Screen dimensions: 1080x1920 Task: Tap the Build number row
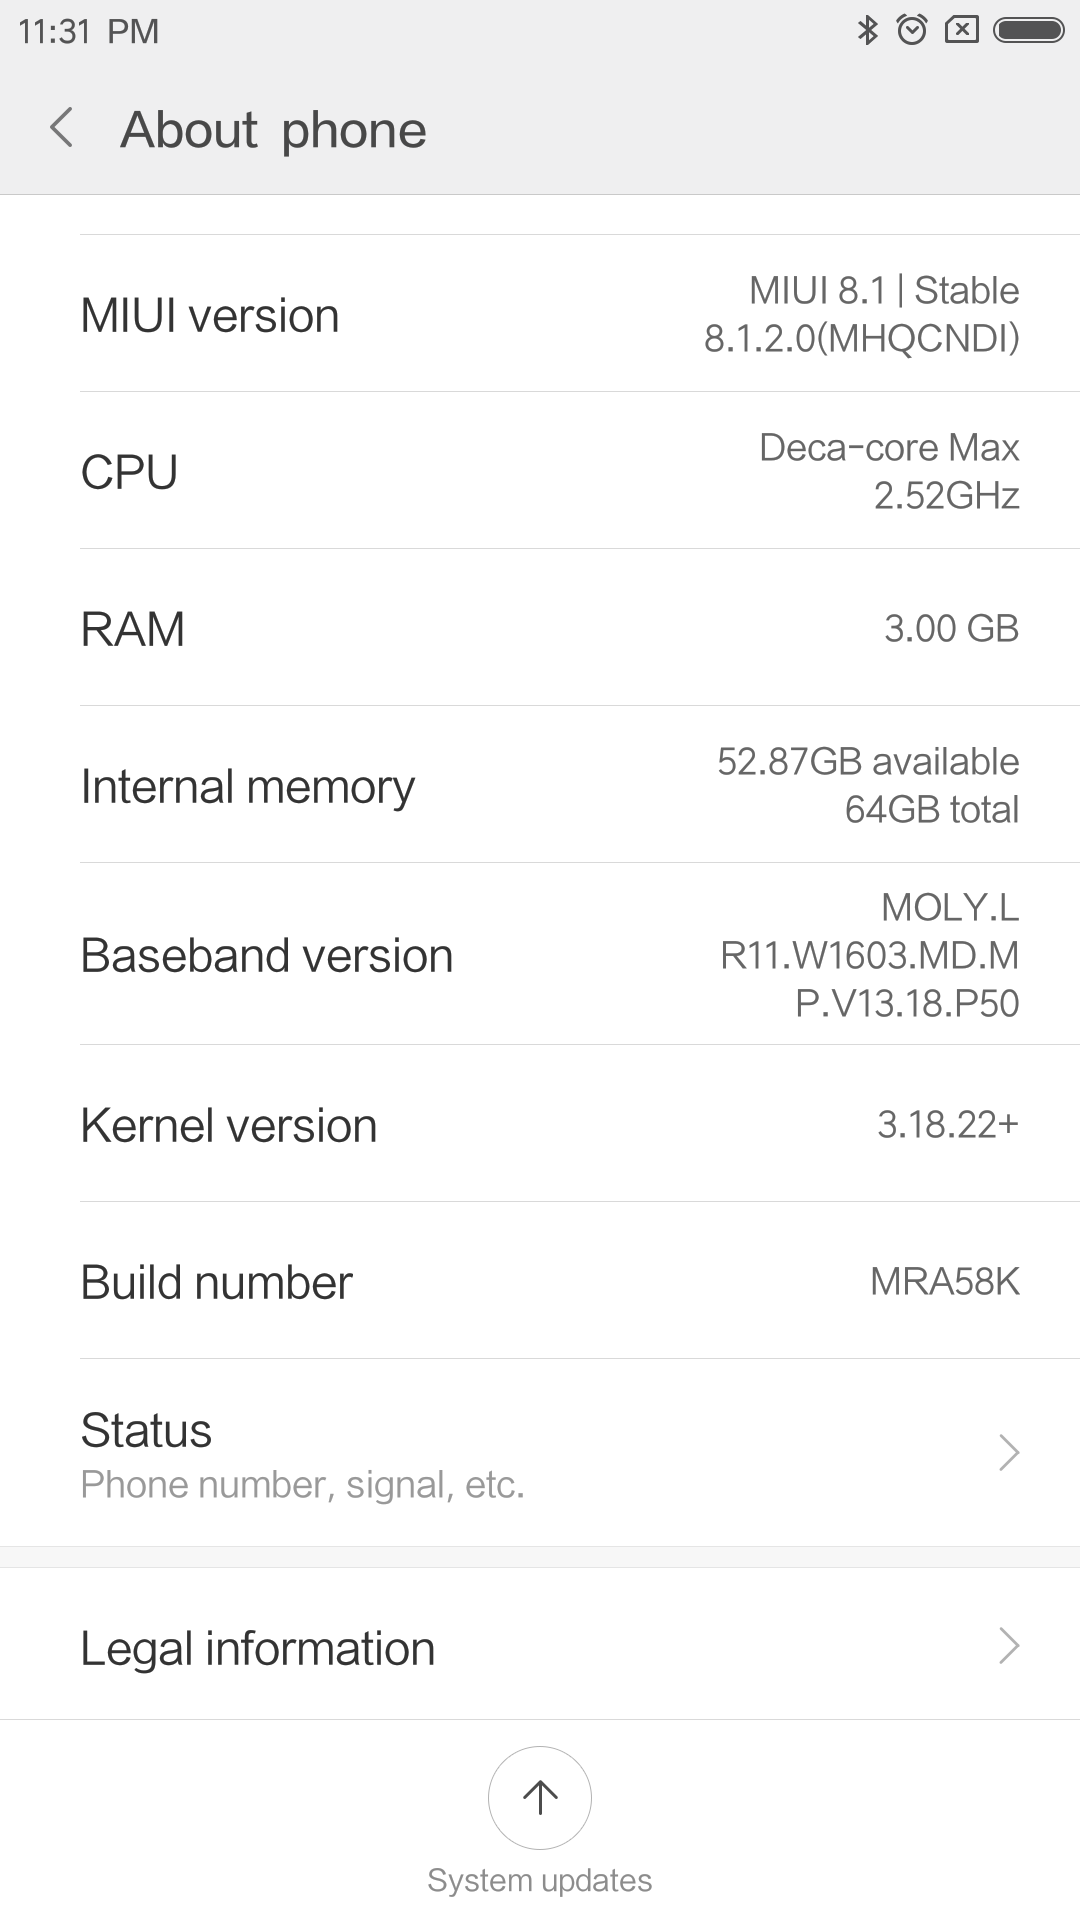[x=540, y=1281]
